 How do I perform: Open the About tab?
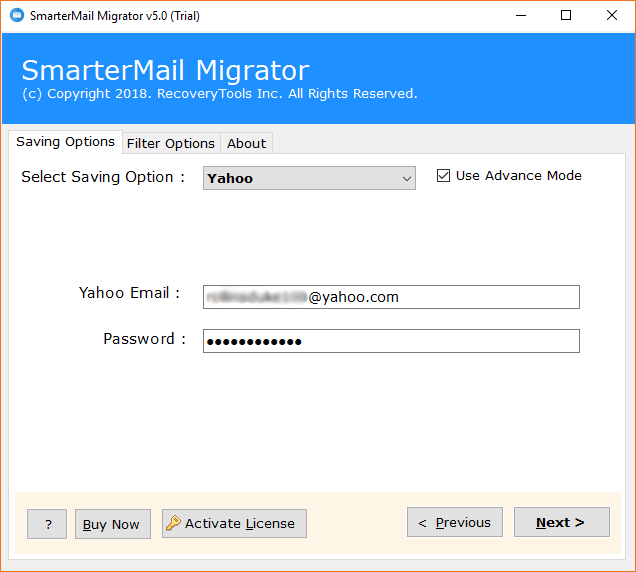click(x=246, y=144)
